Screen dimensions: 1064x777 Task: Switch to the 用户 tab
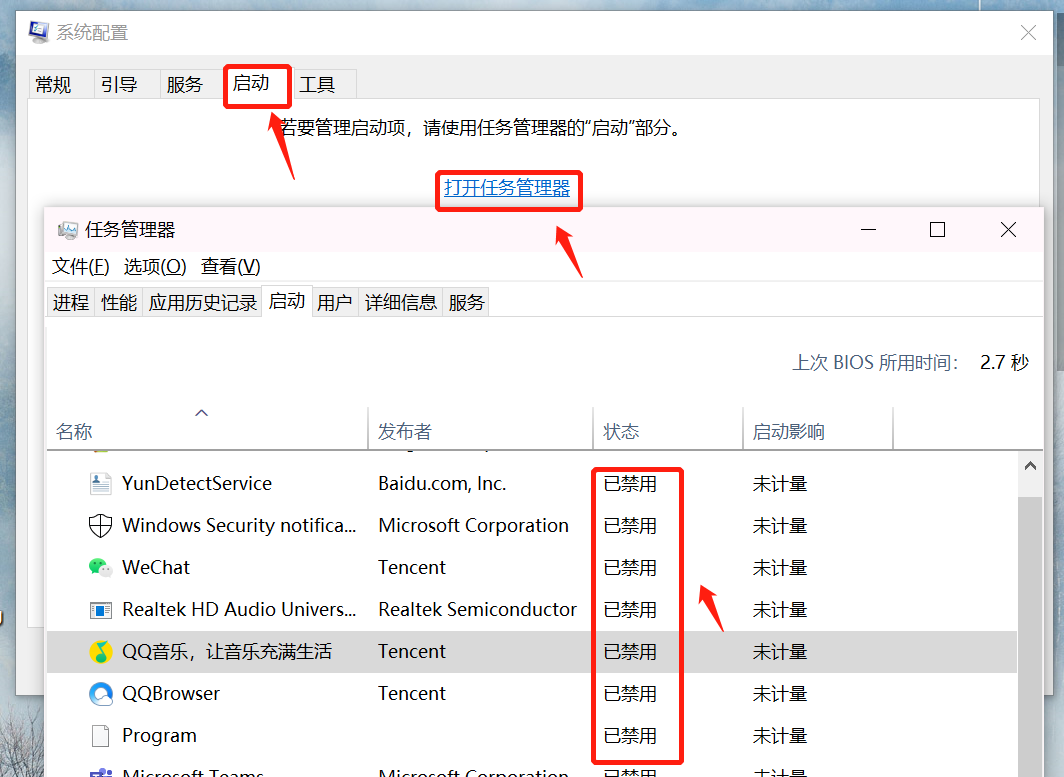click(335, 301)
